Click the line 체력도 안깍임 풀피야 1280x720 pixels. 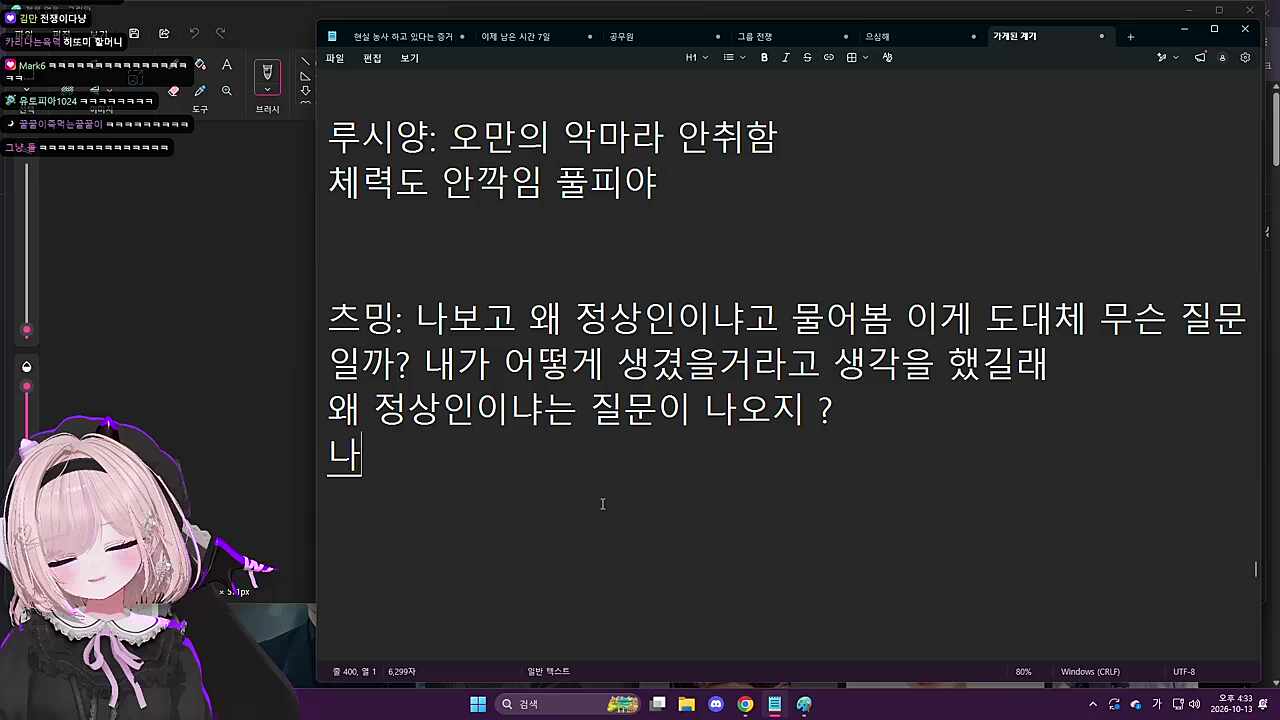(x=493, y=182)
